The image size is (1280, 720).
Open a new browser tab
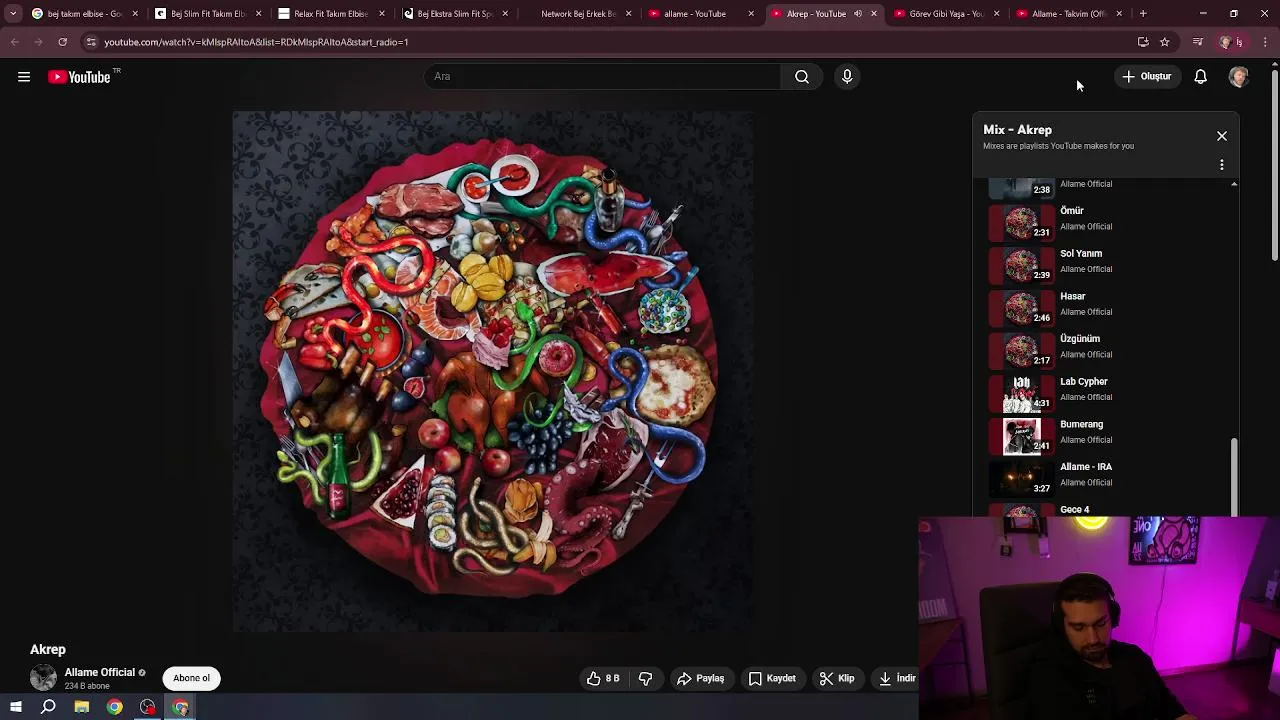pos(1143,14)
